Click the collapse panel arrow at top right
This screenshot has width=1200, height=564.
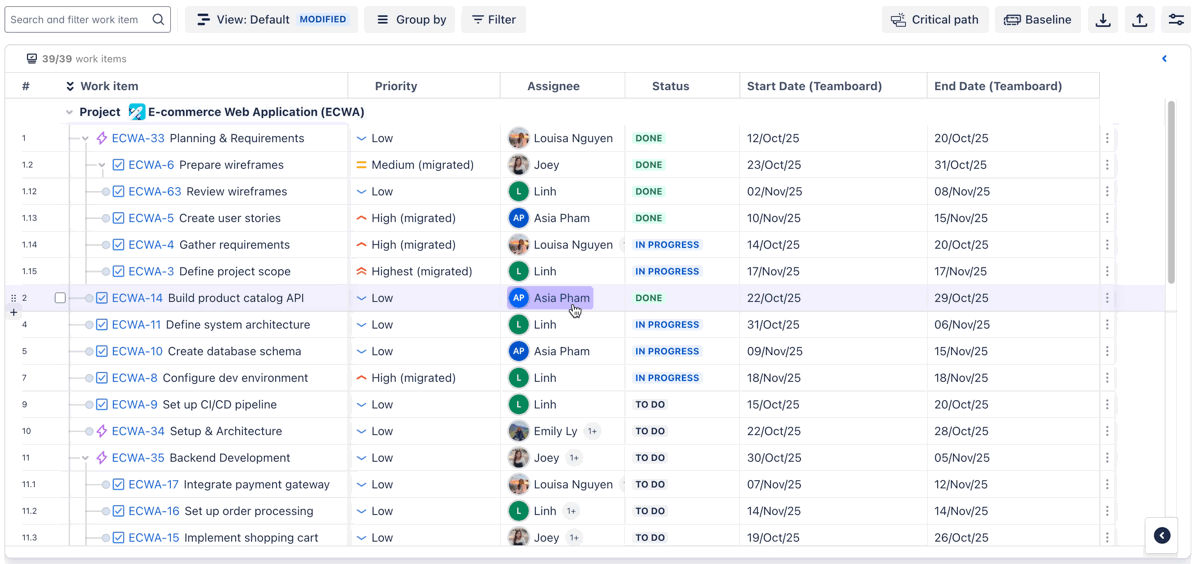(x=1164, y=59)
